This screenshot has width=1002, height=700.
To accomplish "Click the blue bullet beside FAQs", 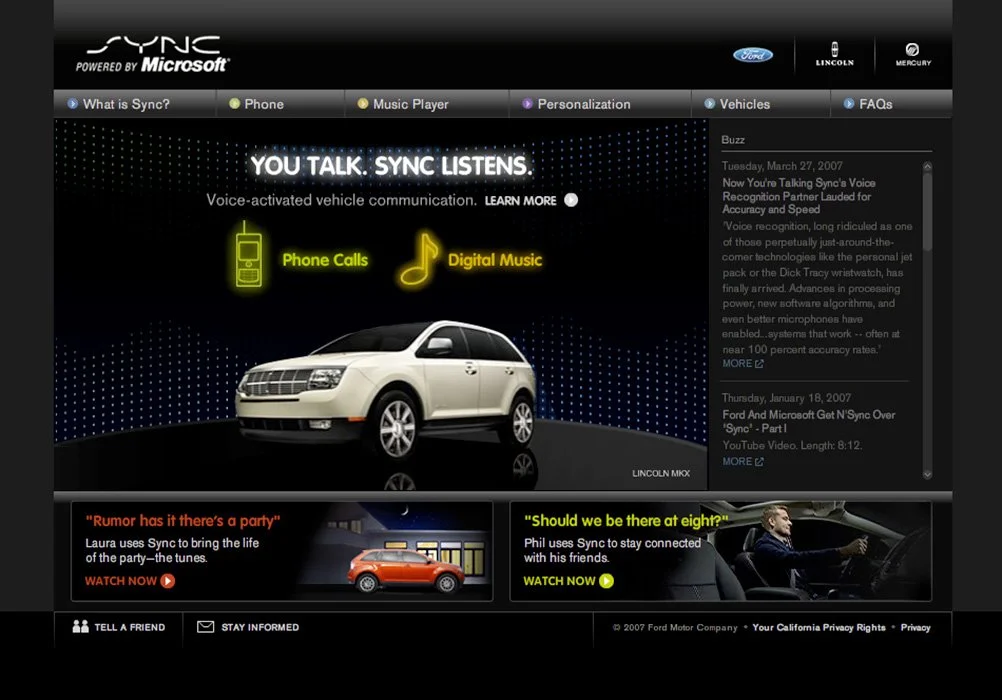I will click(x=849, y=104).
